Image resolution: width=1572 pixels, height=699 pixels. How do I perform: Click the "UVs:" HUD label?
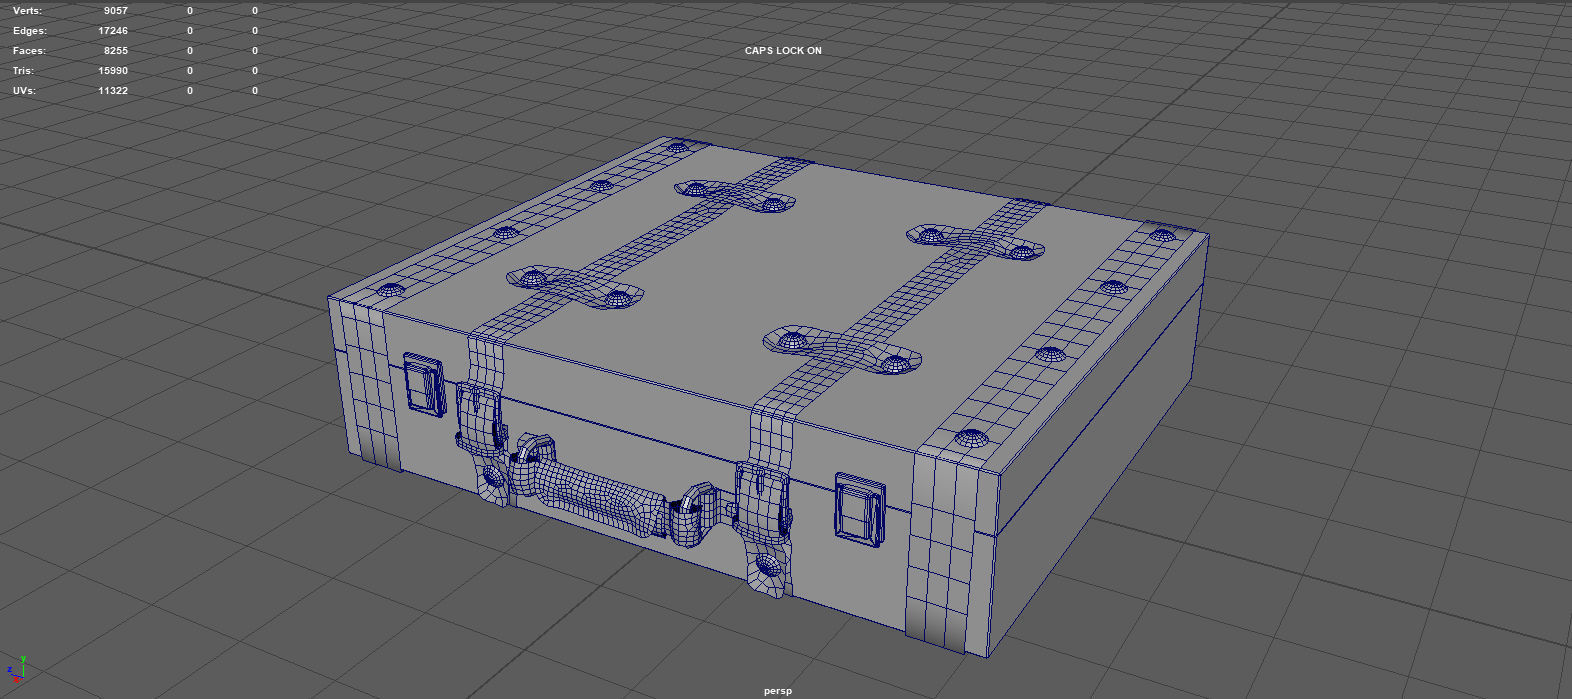(24, 91)
